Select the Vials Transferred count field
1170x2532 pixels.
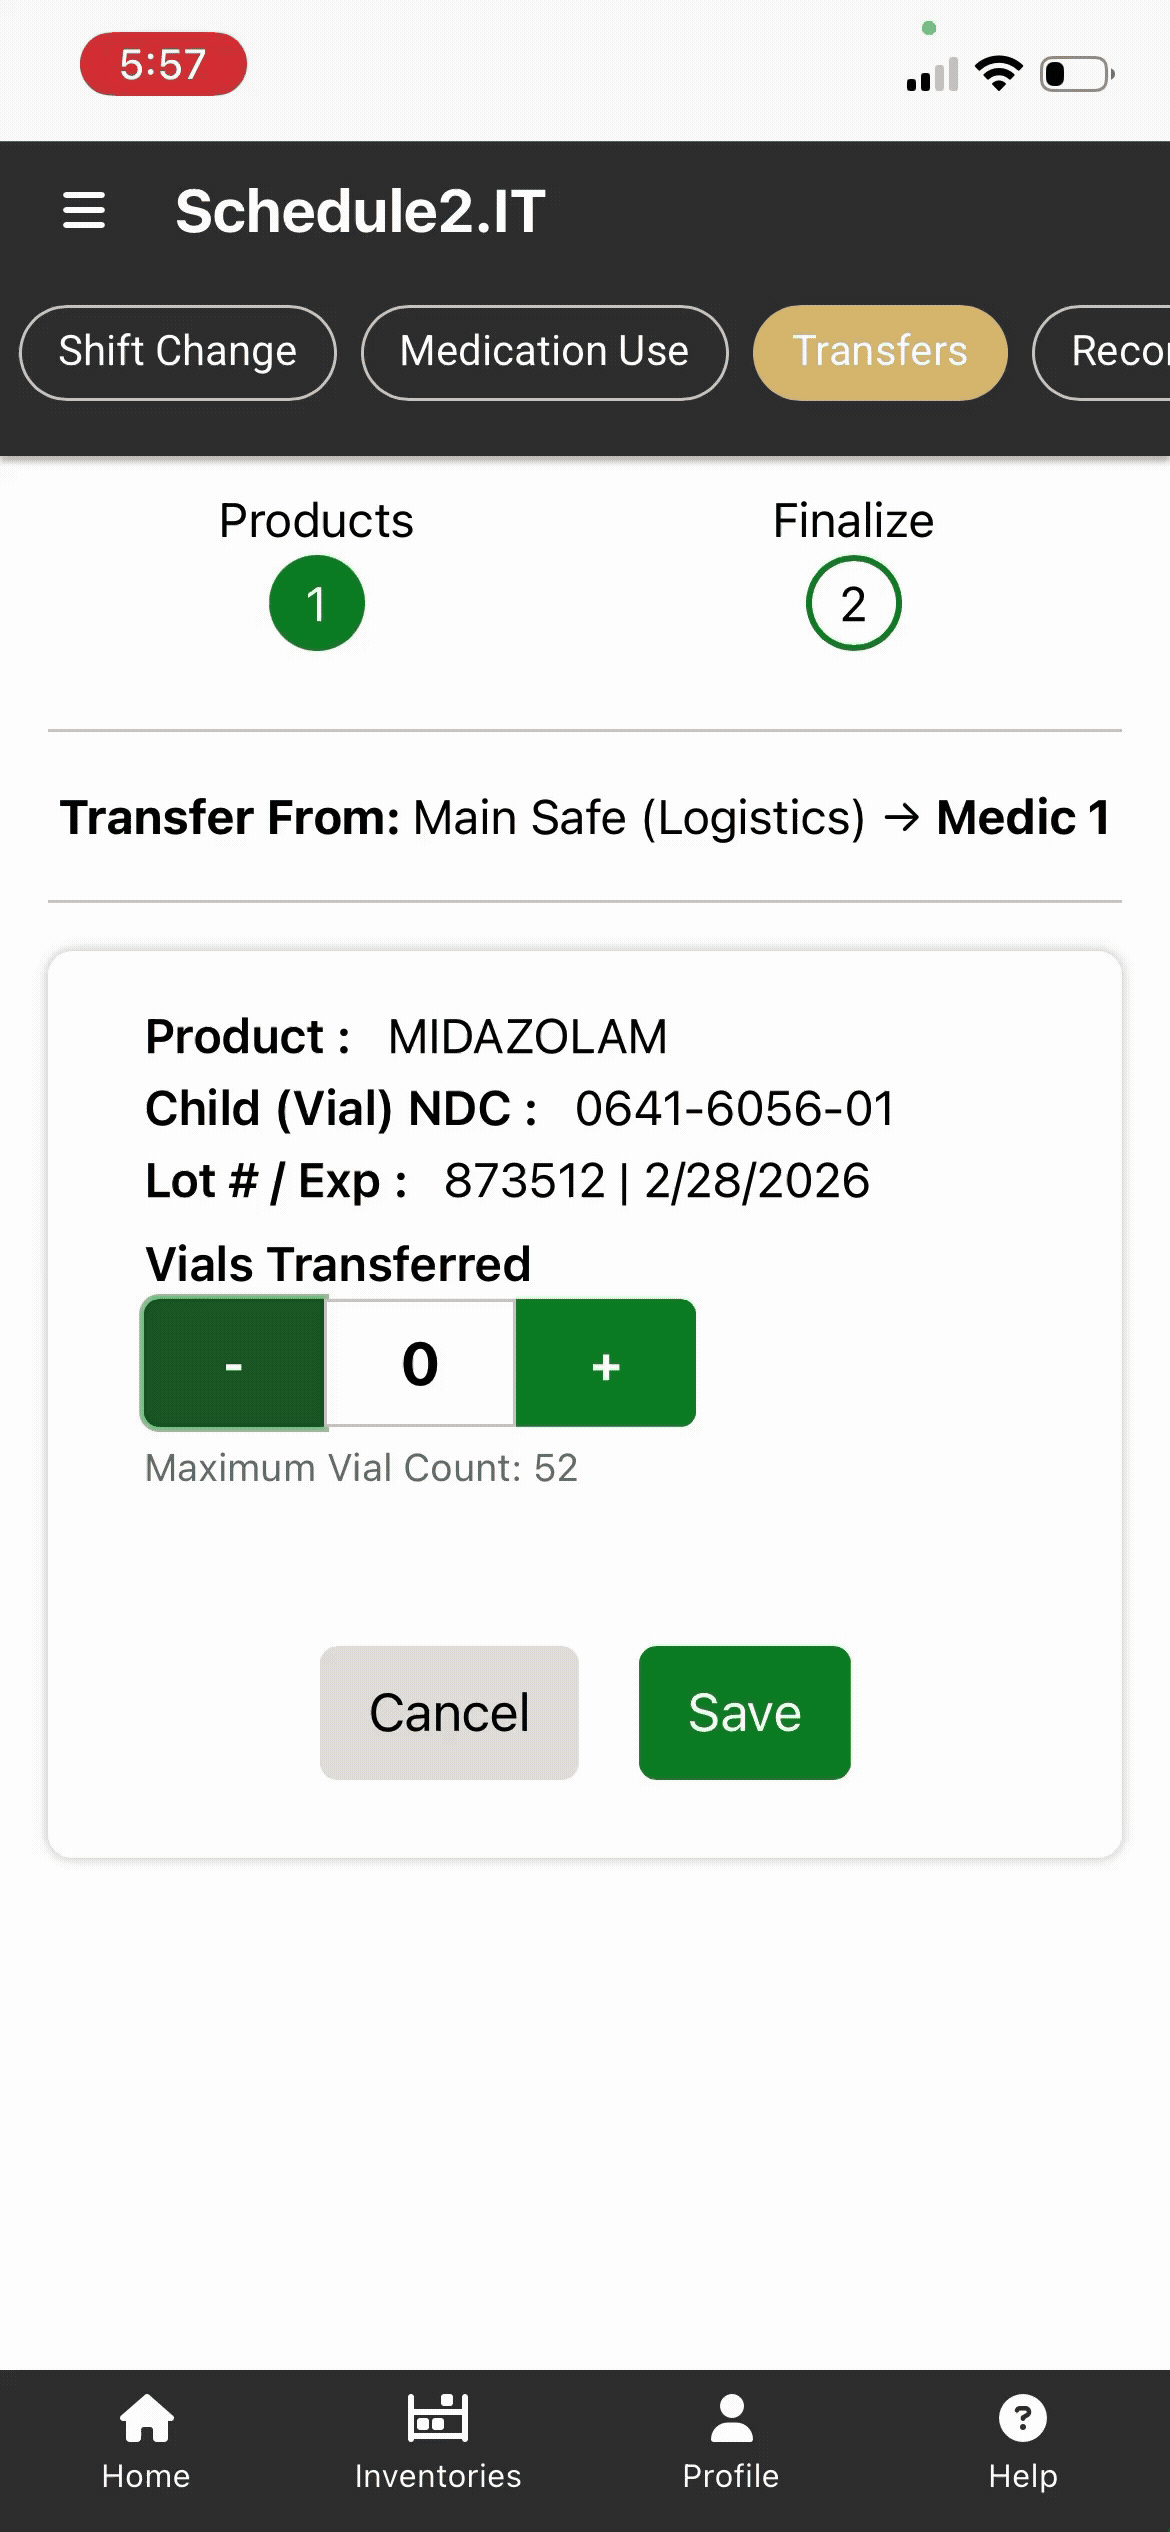tap(420, 1364)
